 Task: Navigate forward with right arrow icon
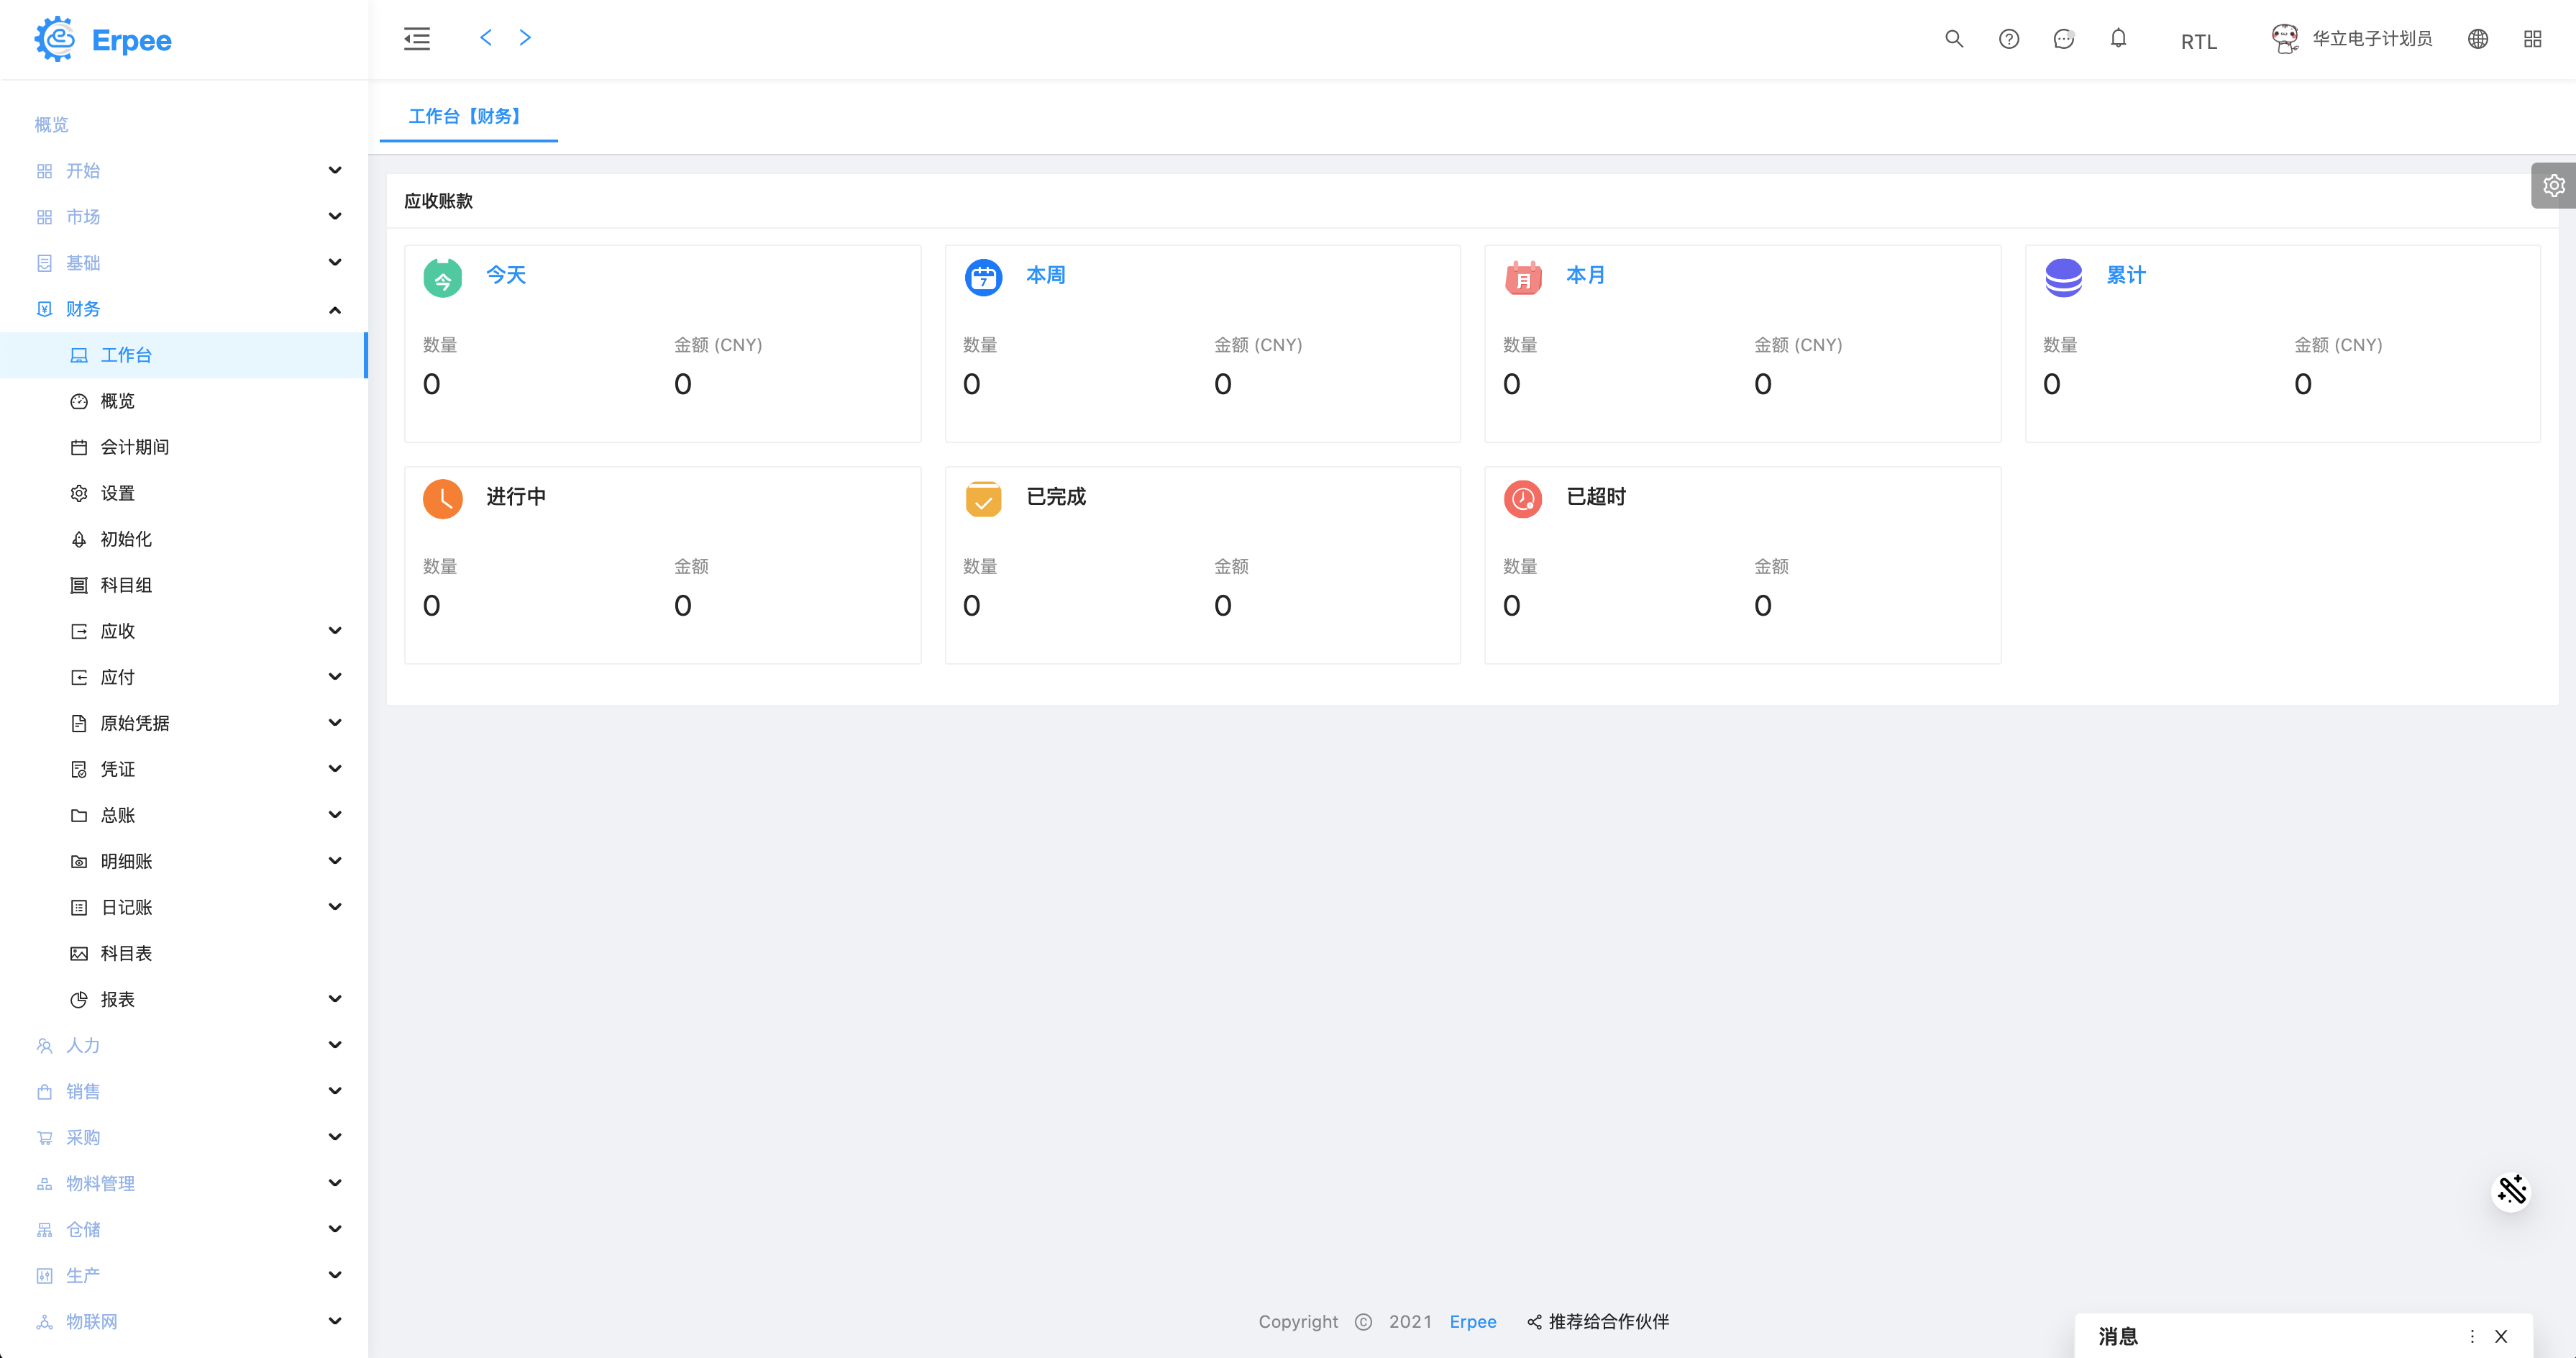[525, 38]
